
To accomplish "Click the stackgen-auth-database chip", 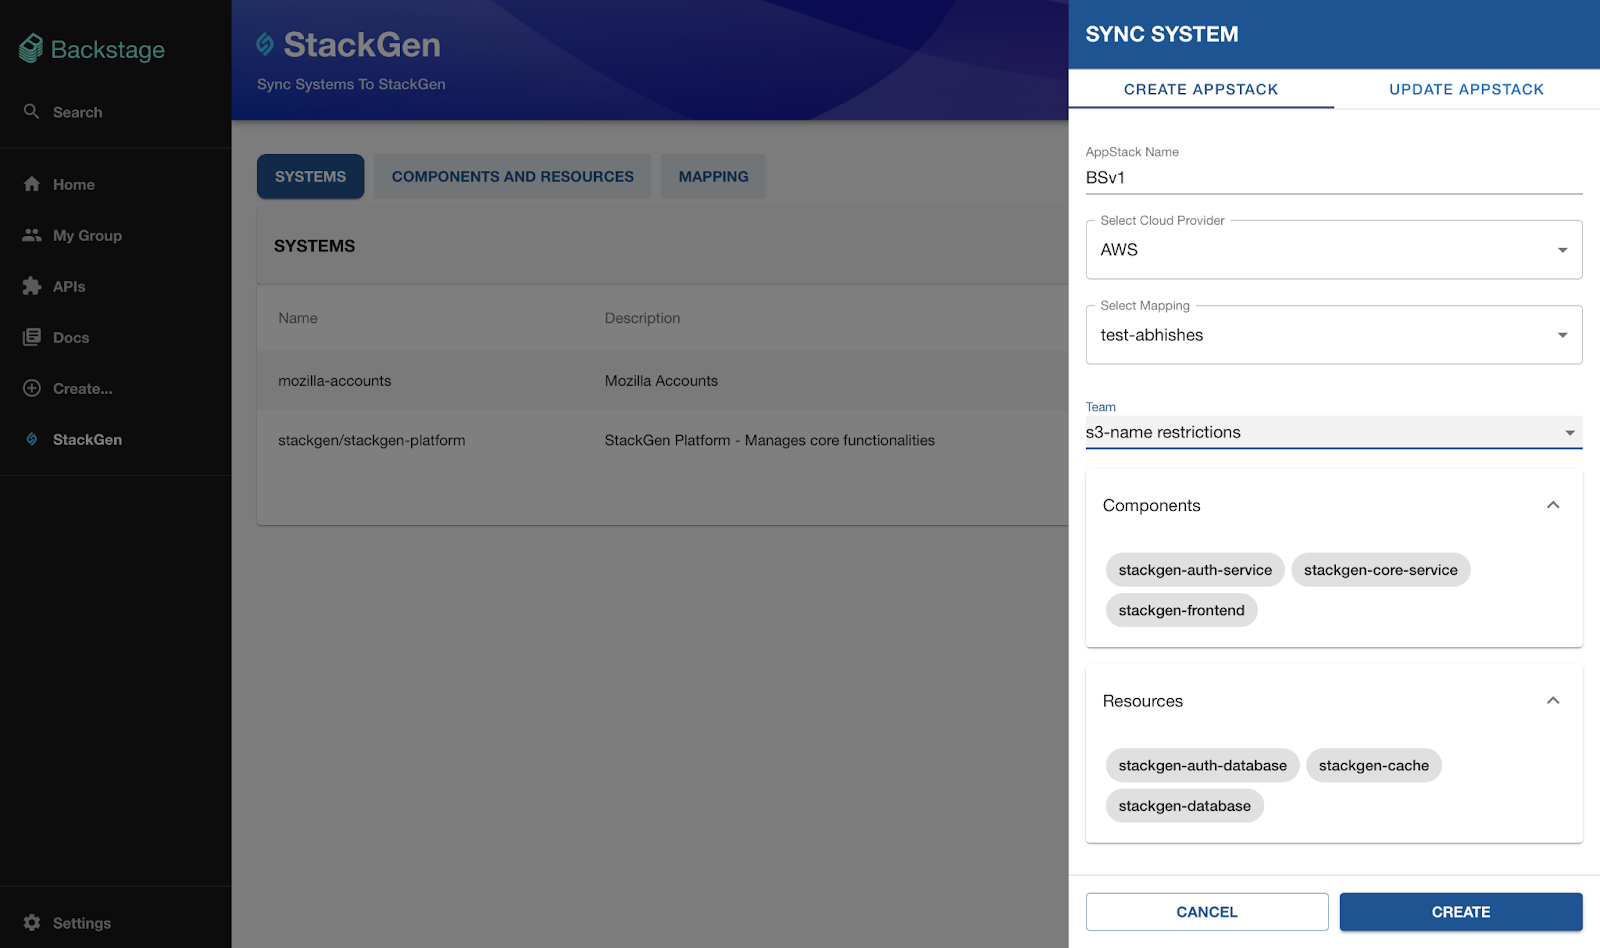I will [1202, 765].
